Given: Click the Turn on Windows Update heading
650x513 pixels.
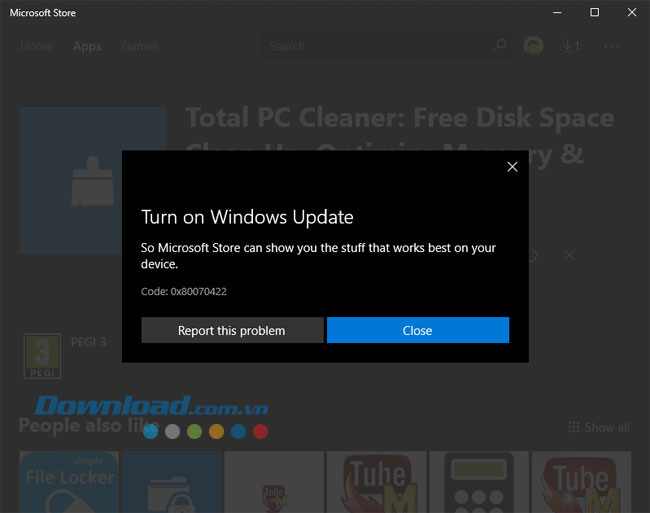Looking at the screenshot, I should click(247, 217).
